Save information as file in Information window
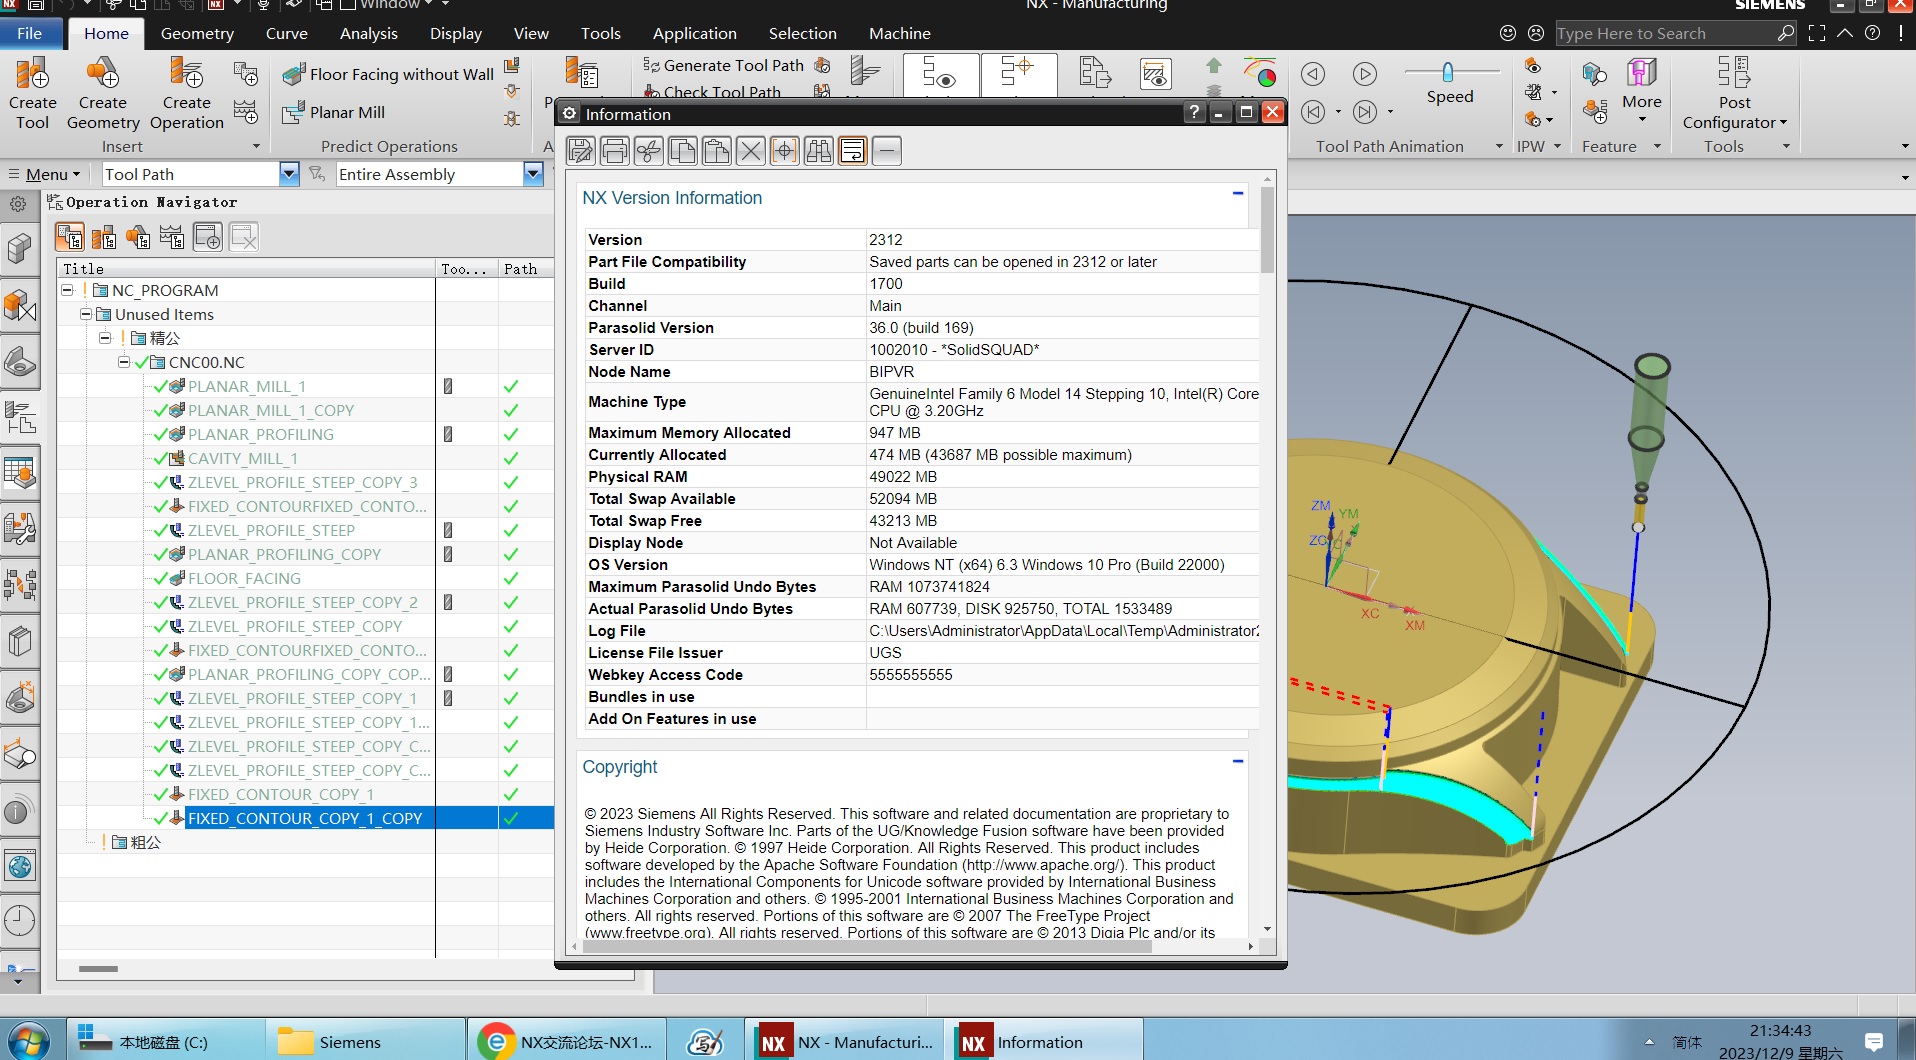 tap(581, 151)
